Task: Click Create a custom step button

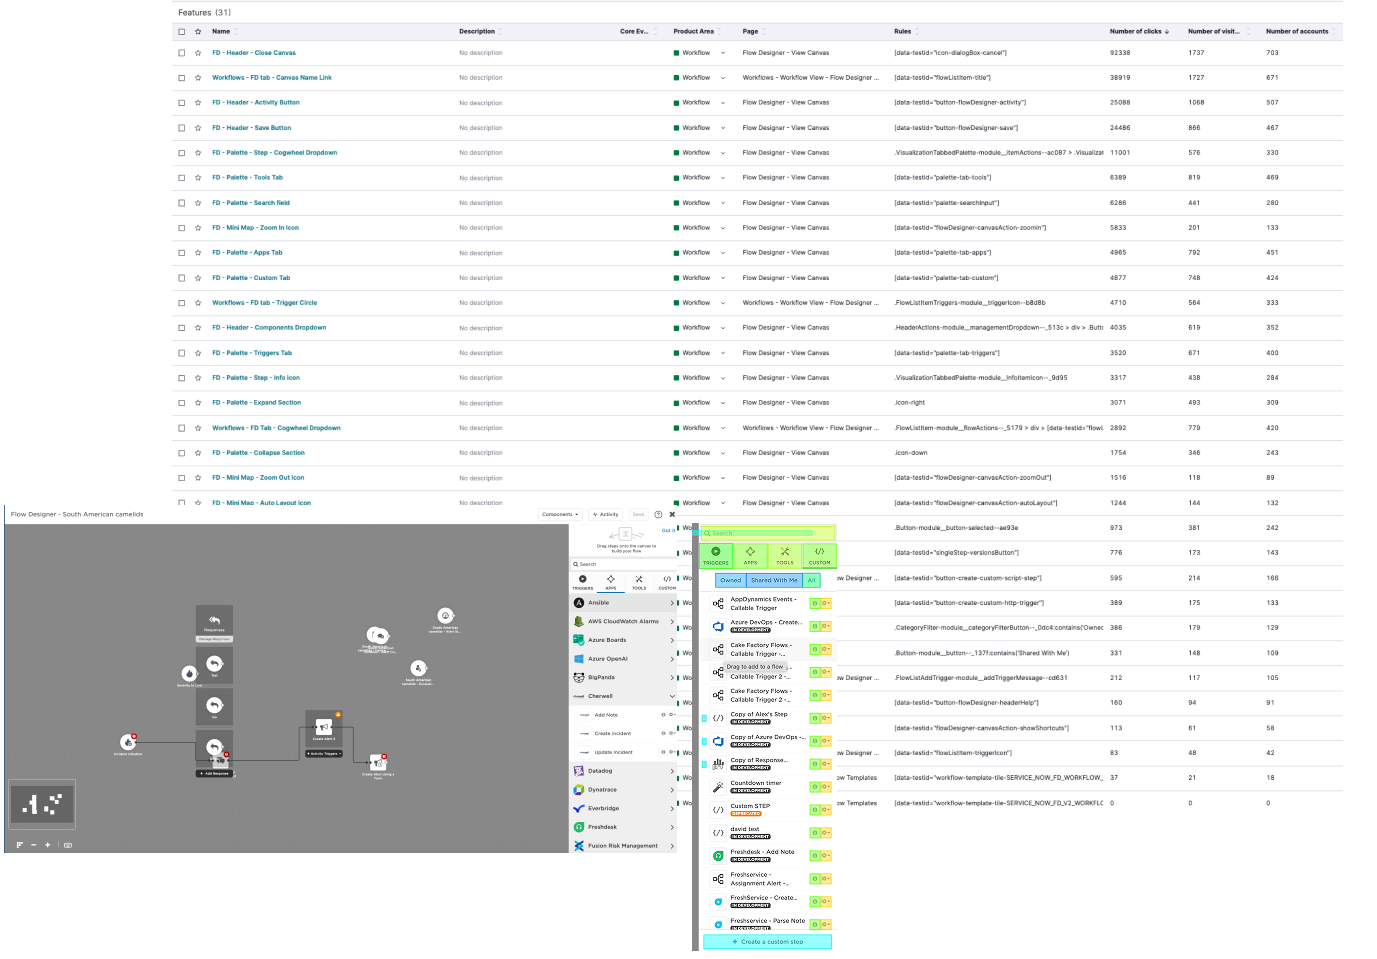Action: click(x=768, y=942)
